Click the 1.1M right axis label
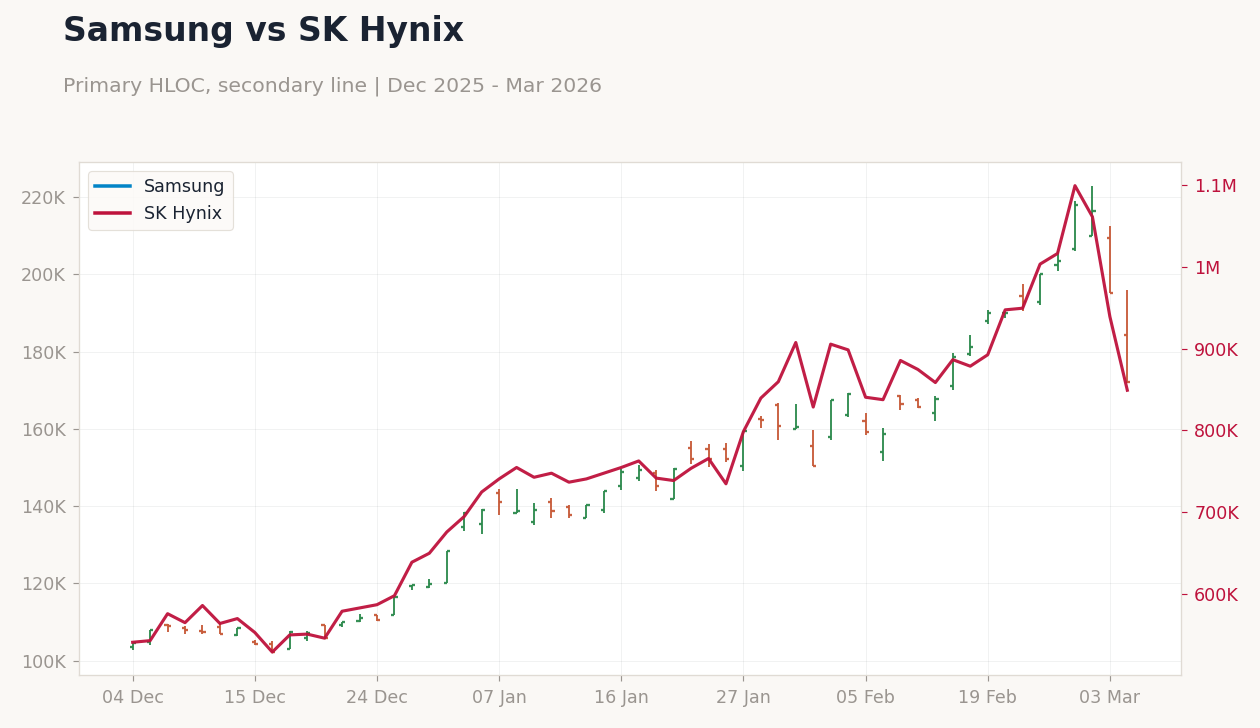1260x728 pixels. pos(1215,186)
